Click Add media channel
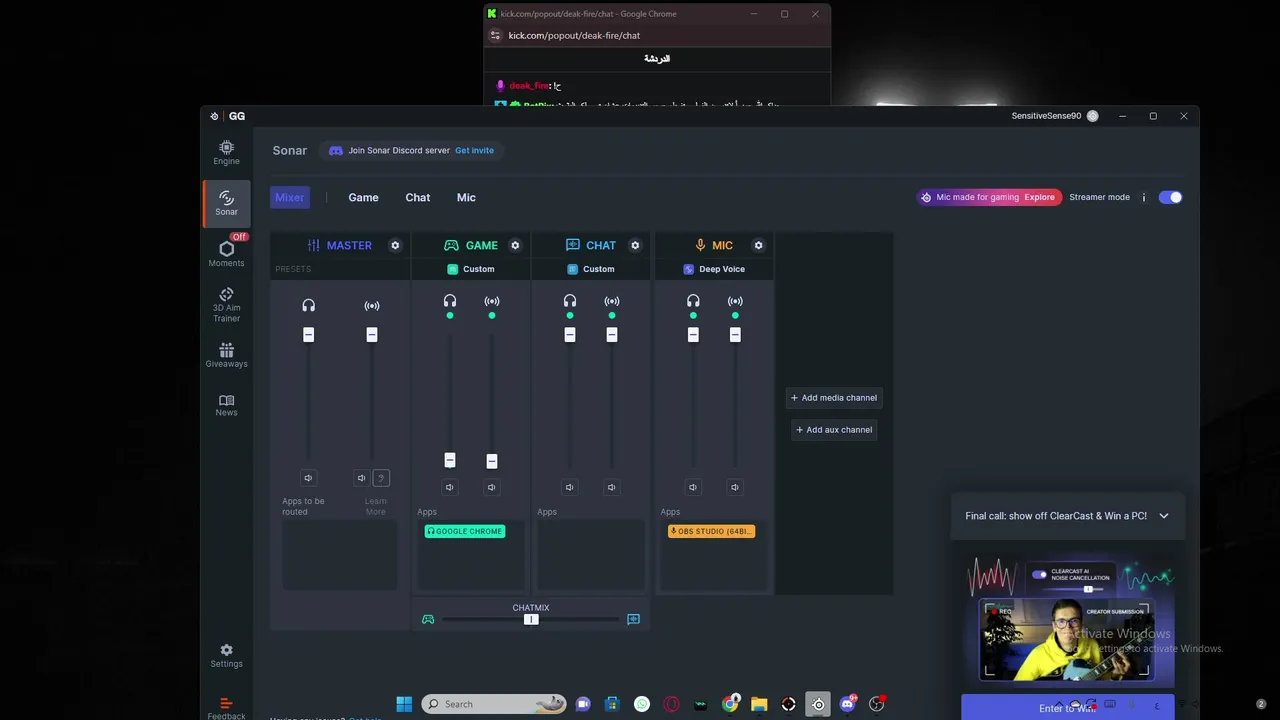Image resolution: width=1280 pixels, height=720 pixels. pyautogui.click(x=834, y=398)
